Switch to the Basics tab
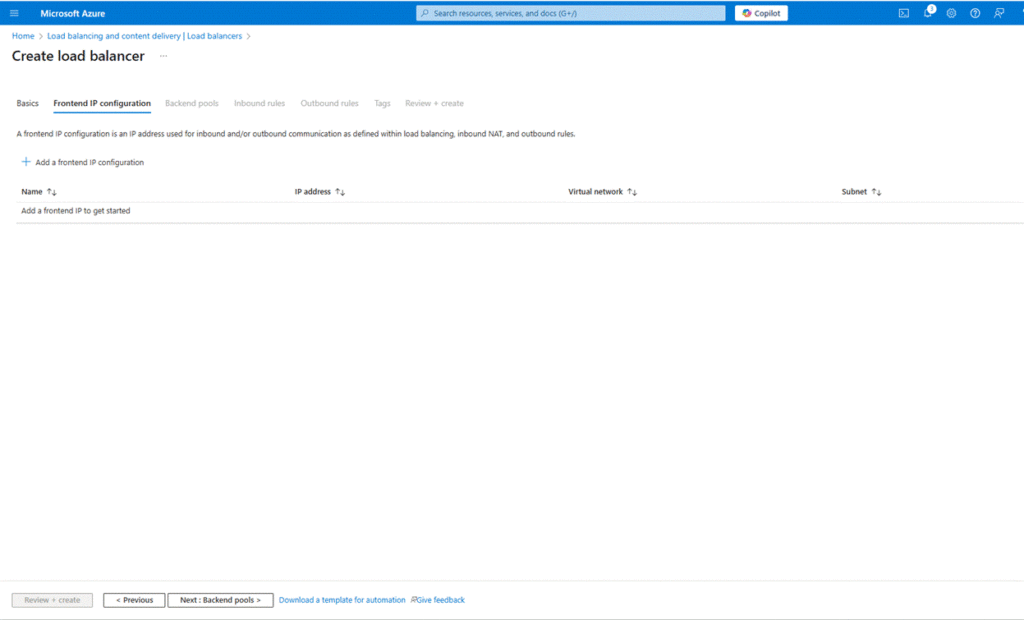1024x620 pixels. 27,103
